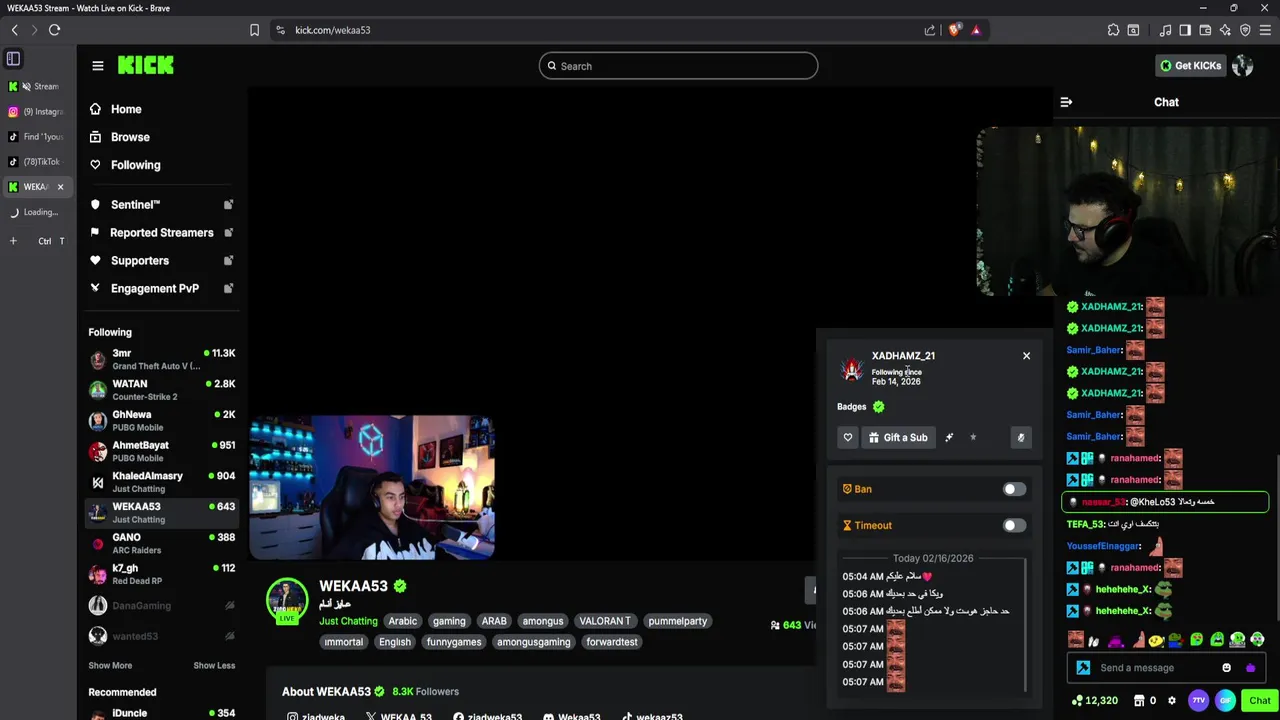Open Brave wallet icon
1280x720 pixels.
1205,30
